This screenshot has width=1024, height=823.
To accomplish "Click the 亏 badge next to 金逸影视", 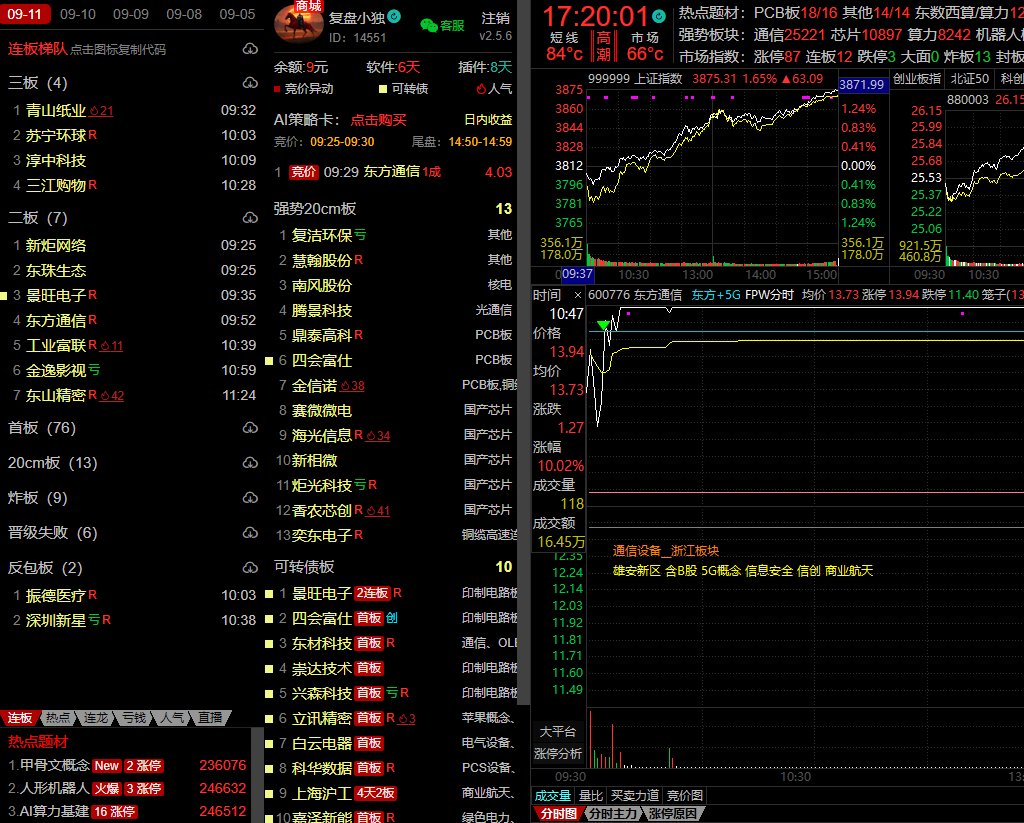I will click(x=94, y=370).
